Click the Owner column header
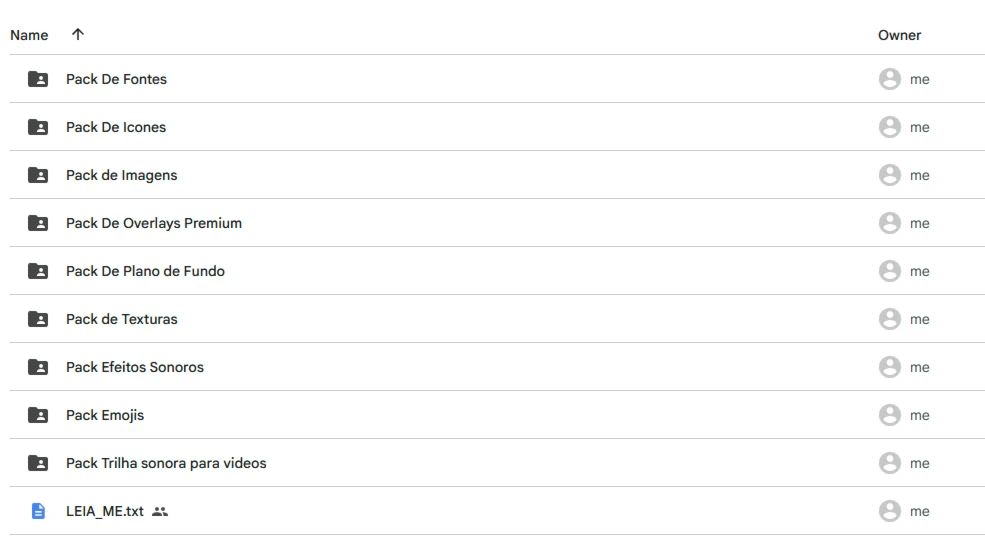 (899, 35)
